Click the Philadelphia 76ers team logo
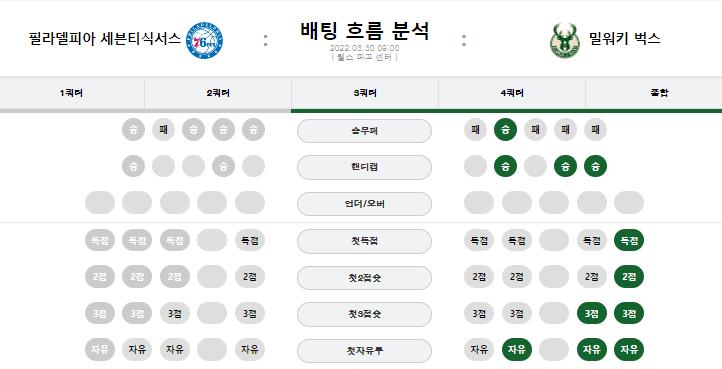Image resolution: width=722 pixels, height=369 pixels. (204, 41)
